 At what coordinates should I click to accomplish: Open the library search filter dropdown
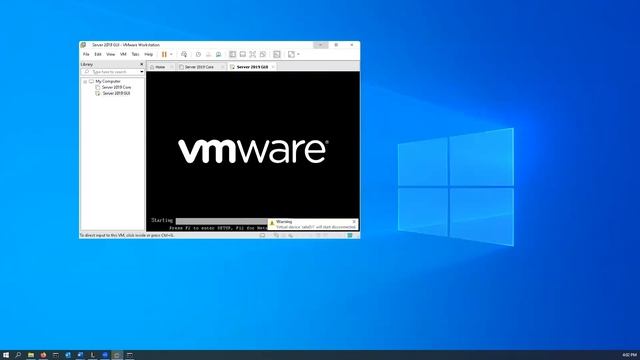point(142,72)
